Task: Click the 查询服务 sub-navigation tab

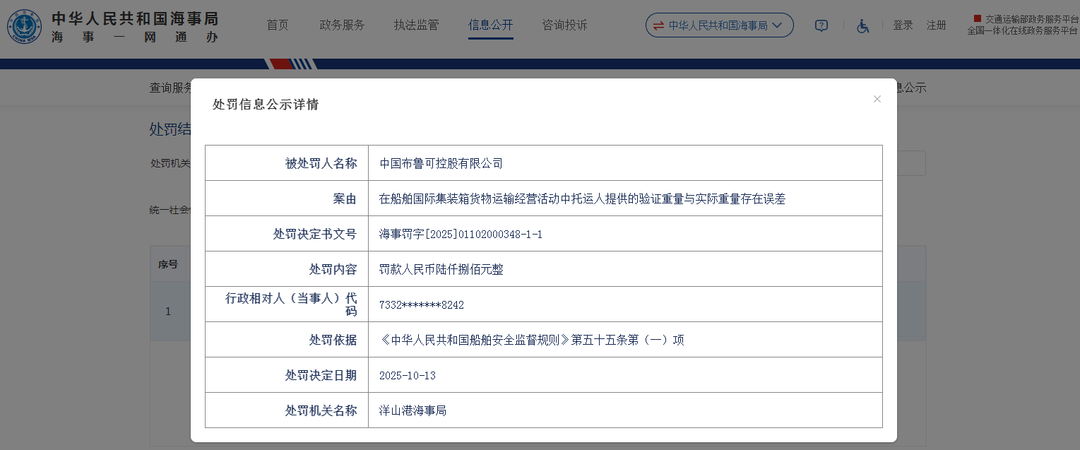Action: pos(171,87)
